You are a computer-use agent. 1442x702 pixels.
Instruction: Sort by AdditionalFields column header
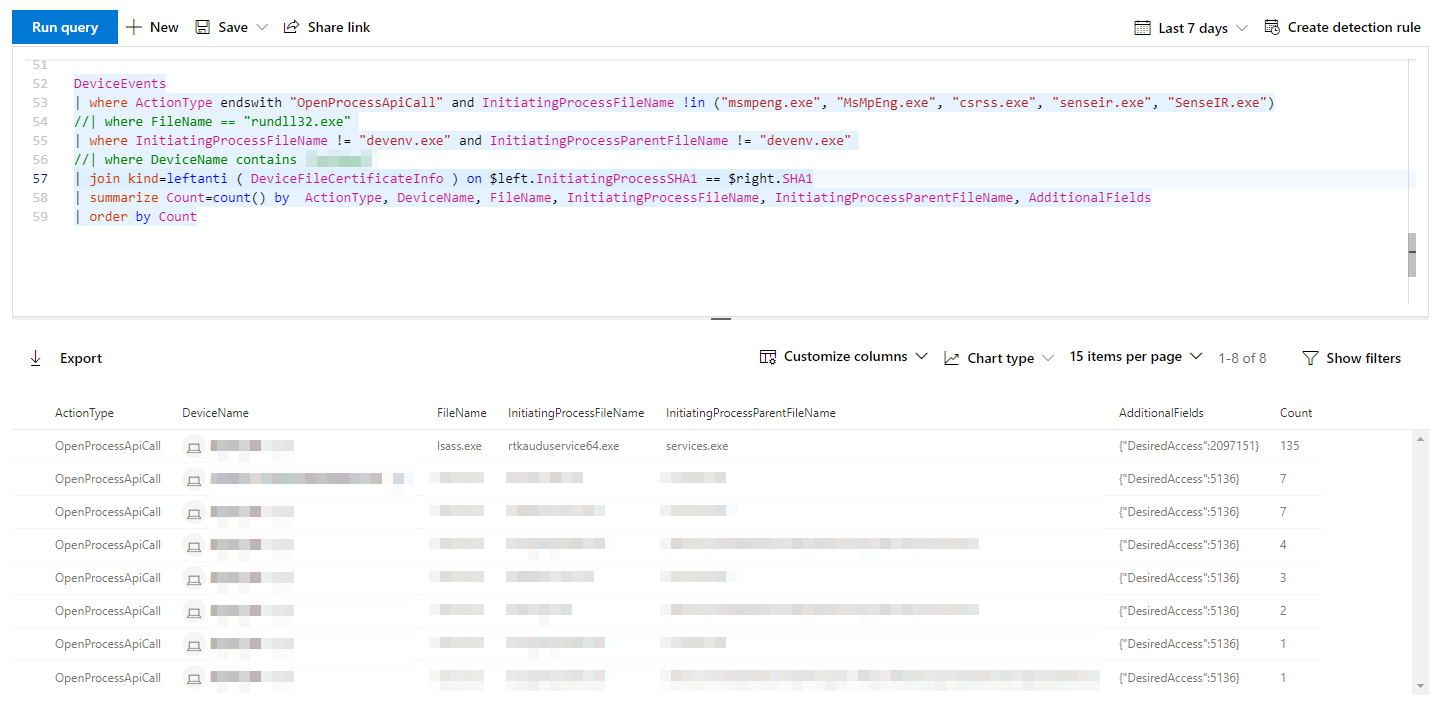click(x=1161, y=413)
